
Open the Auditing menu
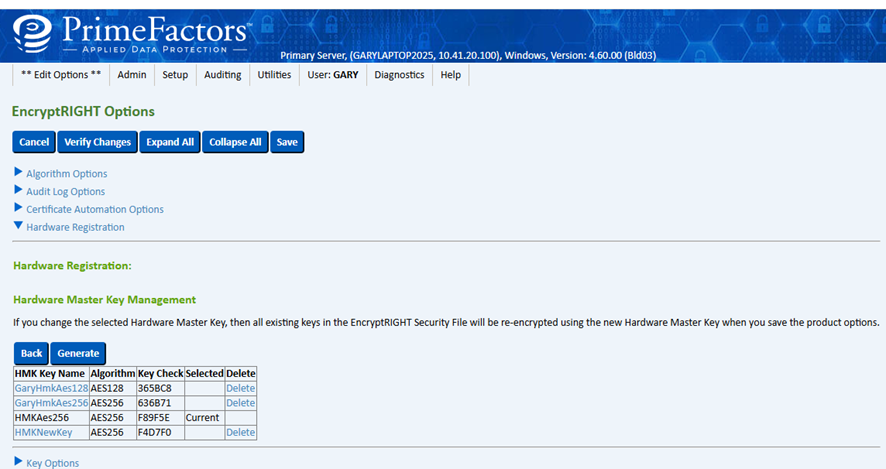[223, 75]
